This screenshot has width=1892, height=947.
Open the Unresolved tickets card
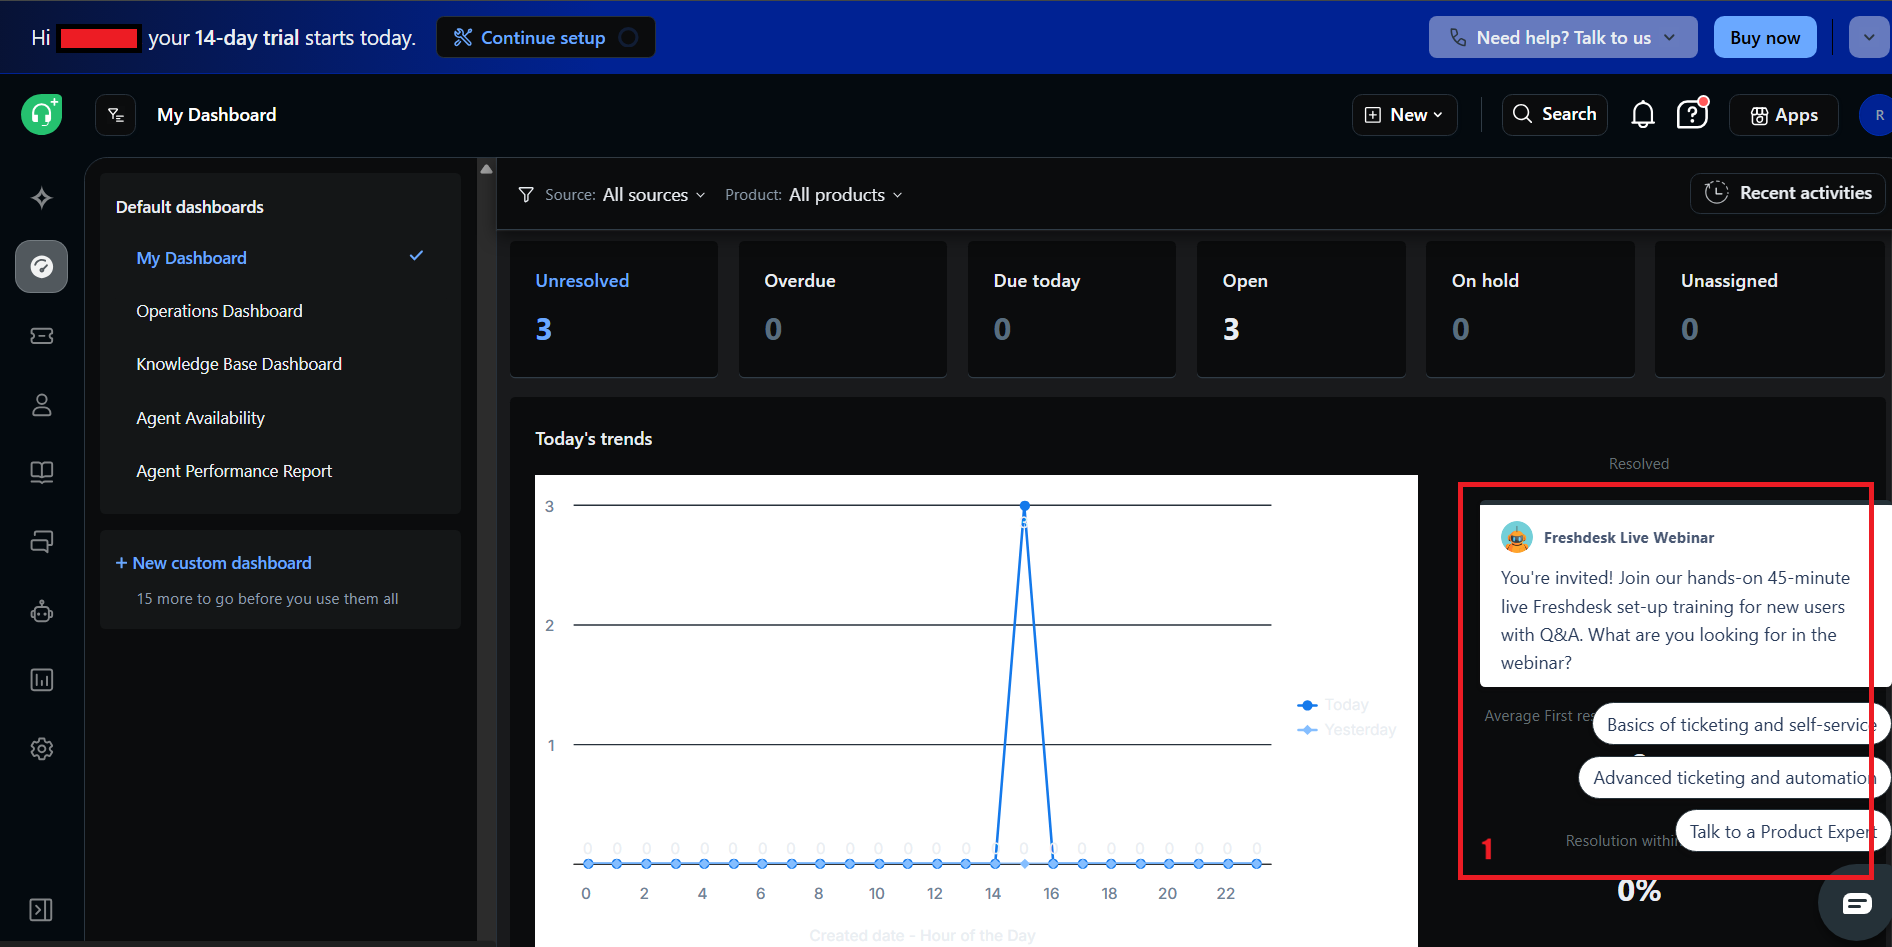pyautogui.click(x=614, y=309)
